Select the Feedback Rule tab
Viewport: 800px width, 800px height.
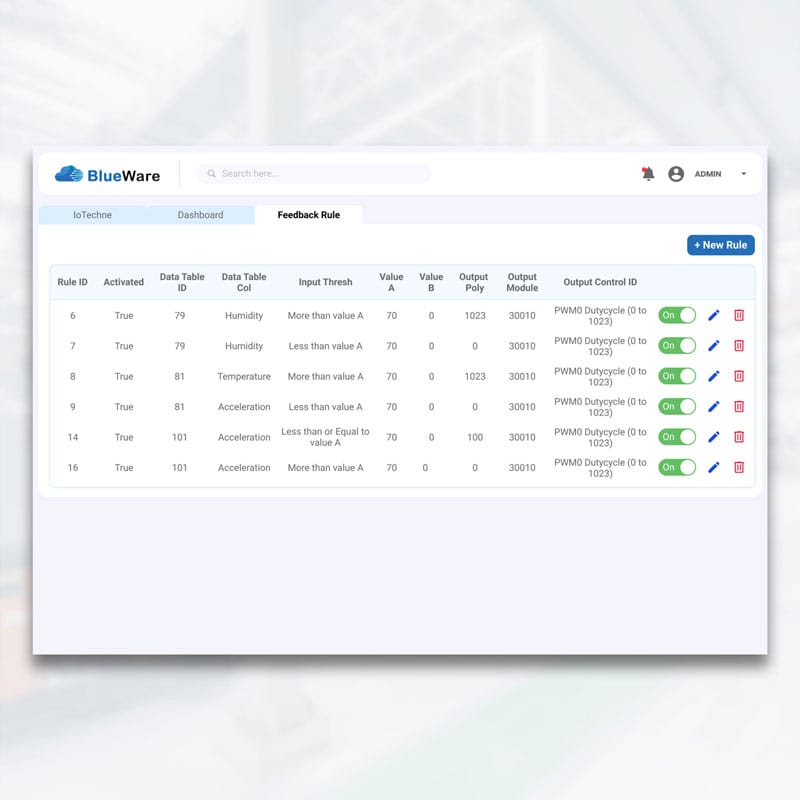pos(308,215)
